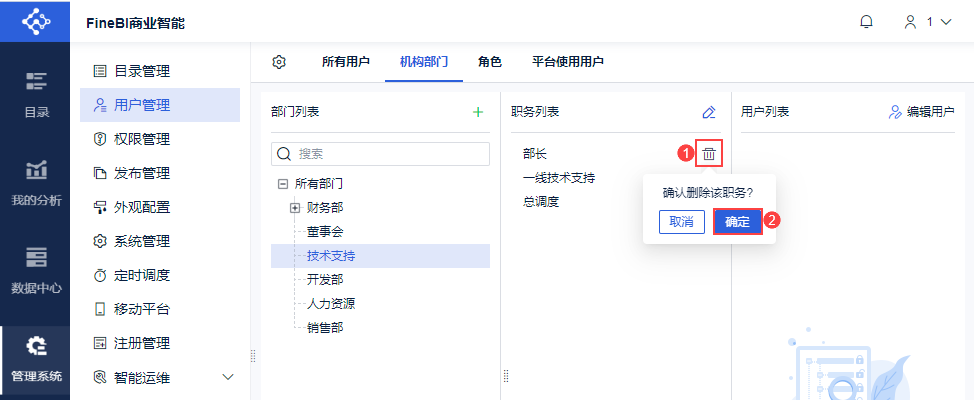Viewport: 974px width, 400px height.
Task: Open 权限管理 in the menu
Action: point(142,139)
